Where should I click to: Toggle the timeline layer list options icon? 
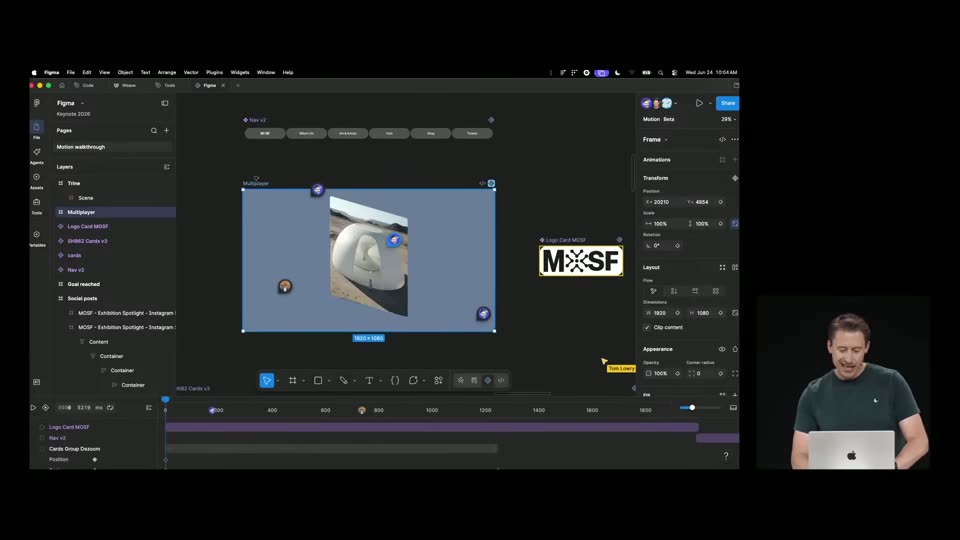(x=149, y=407)
